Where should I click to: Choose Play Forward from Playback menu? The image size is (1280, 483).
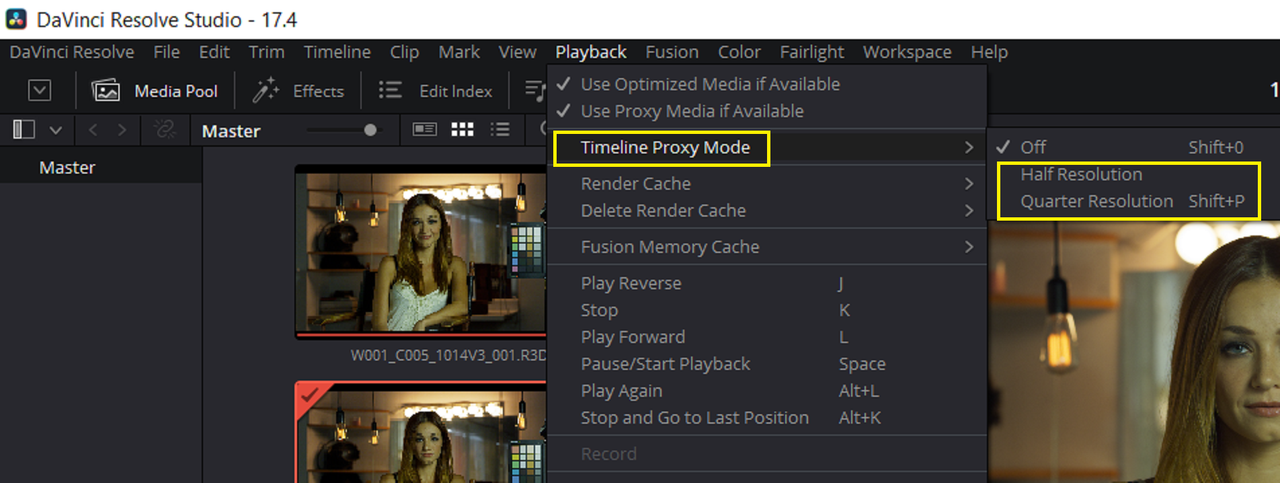pyautogui.click(x=767, y=337)
